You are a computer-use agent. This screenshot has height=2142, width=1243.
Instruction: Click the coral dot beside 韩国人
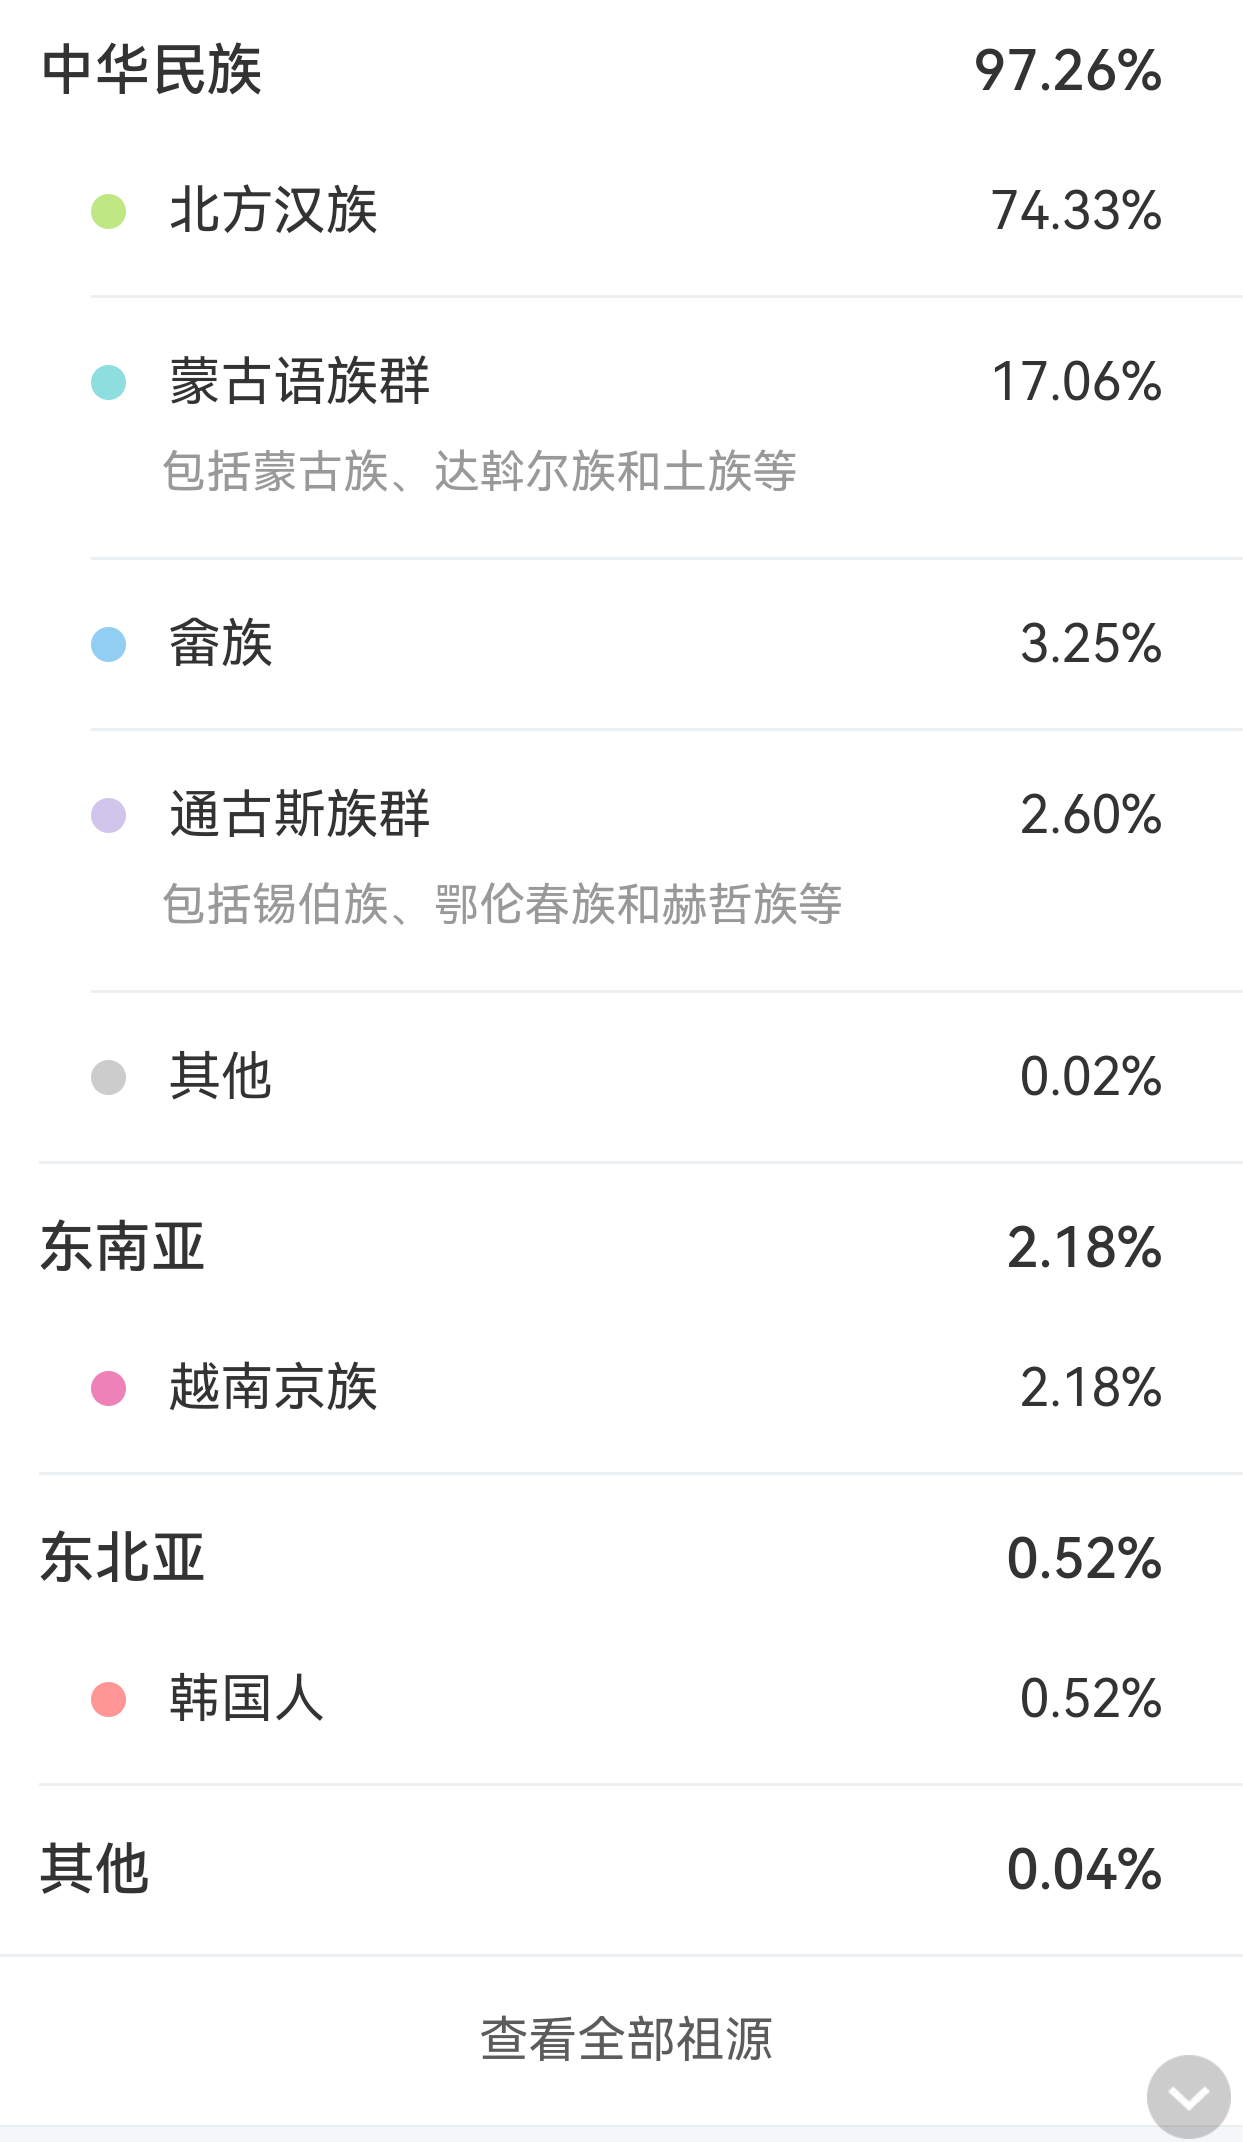coord(108,1699)
